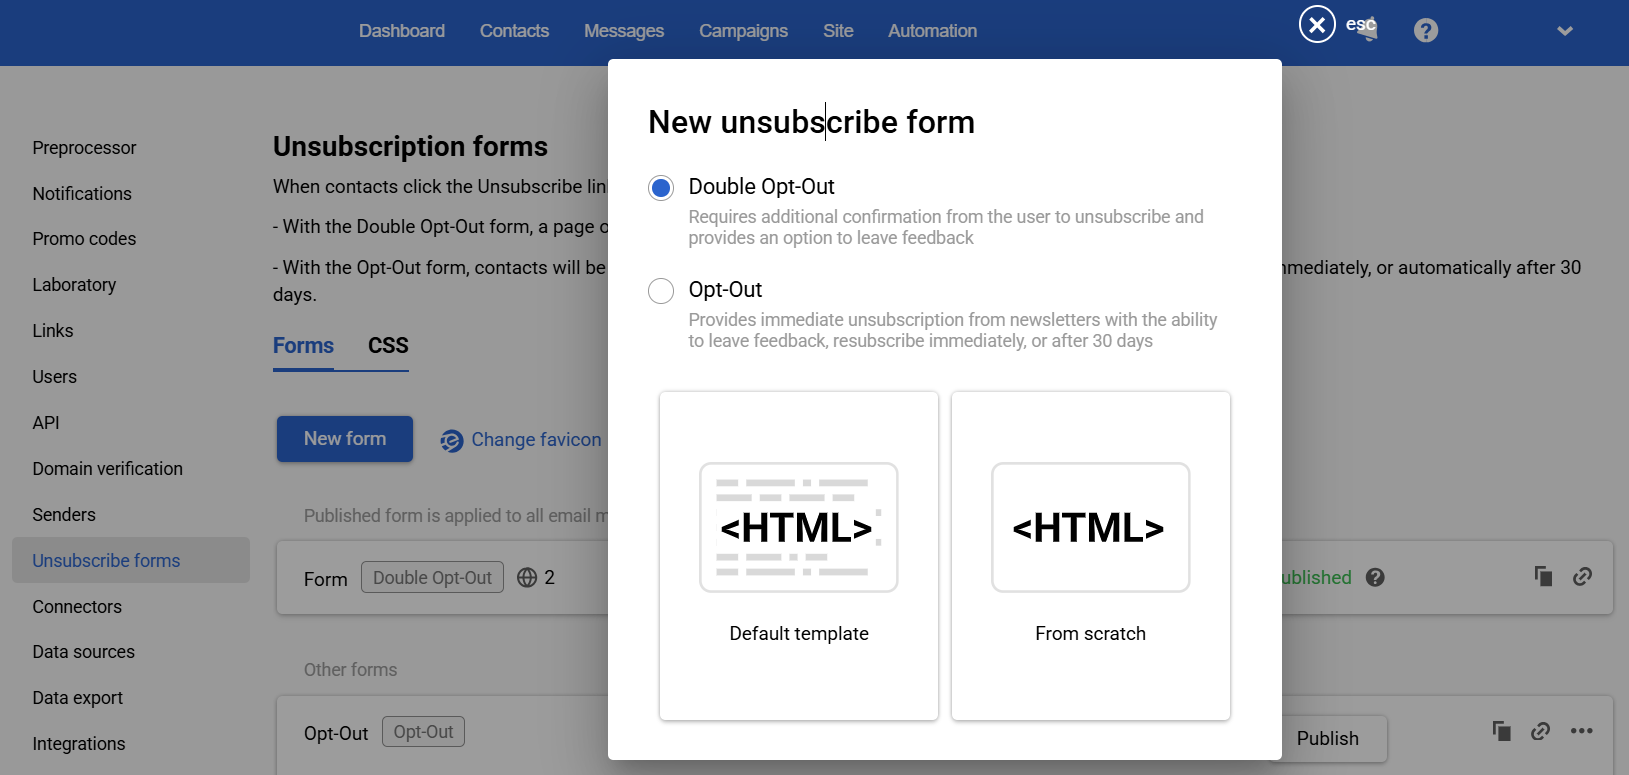Viewport: 1629px width, 775px height.
Task: Open API in the sidebar
Action: tap(46, 423)
